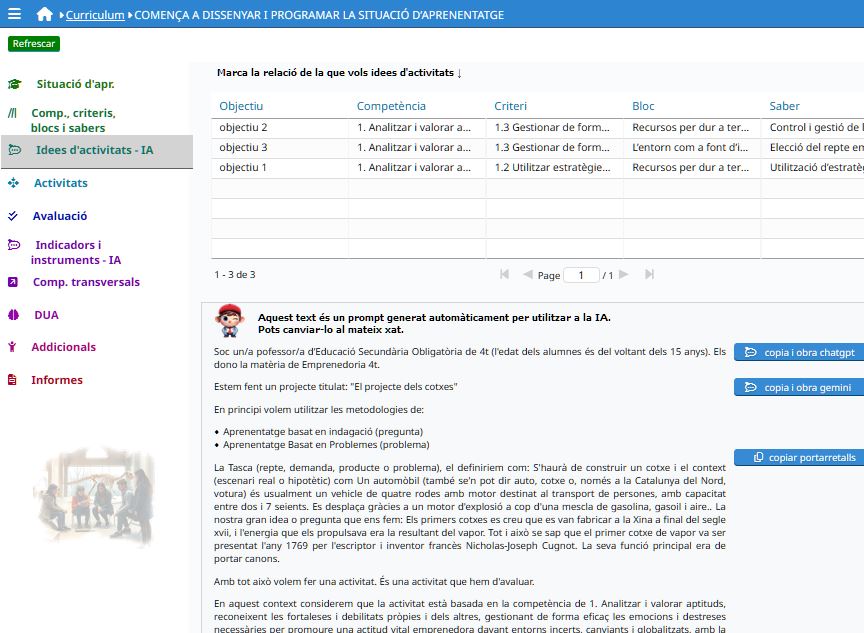Select Idees d'activitats - IA menu item
Image resolution: width=864 pixels, height=633 pixels.
pyautogui.click(x=95, y=150)
